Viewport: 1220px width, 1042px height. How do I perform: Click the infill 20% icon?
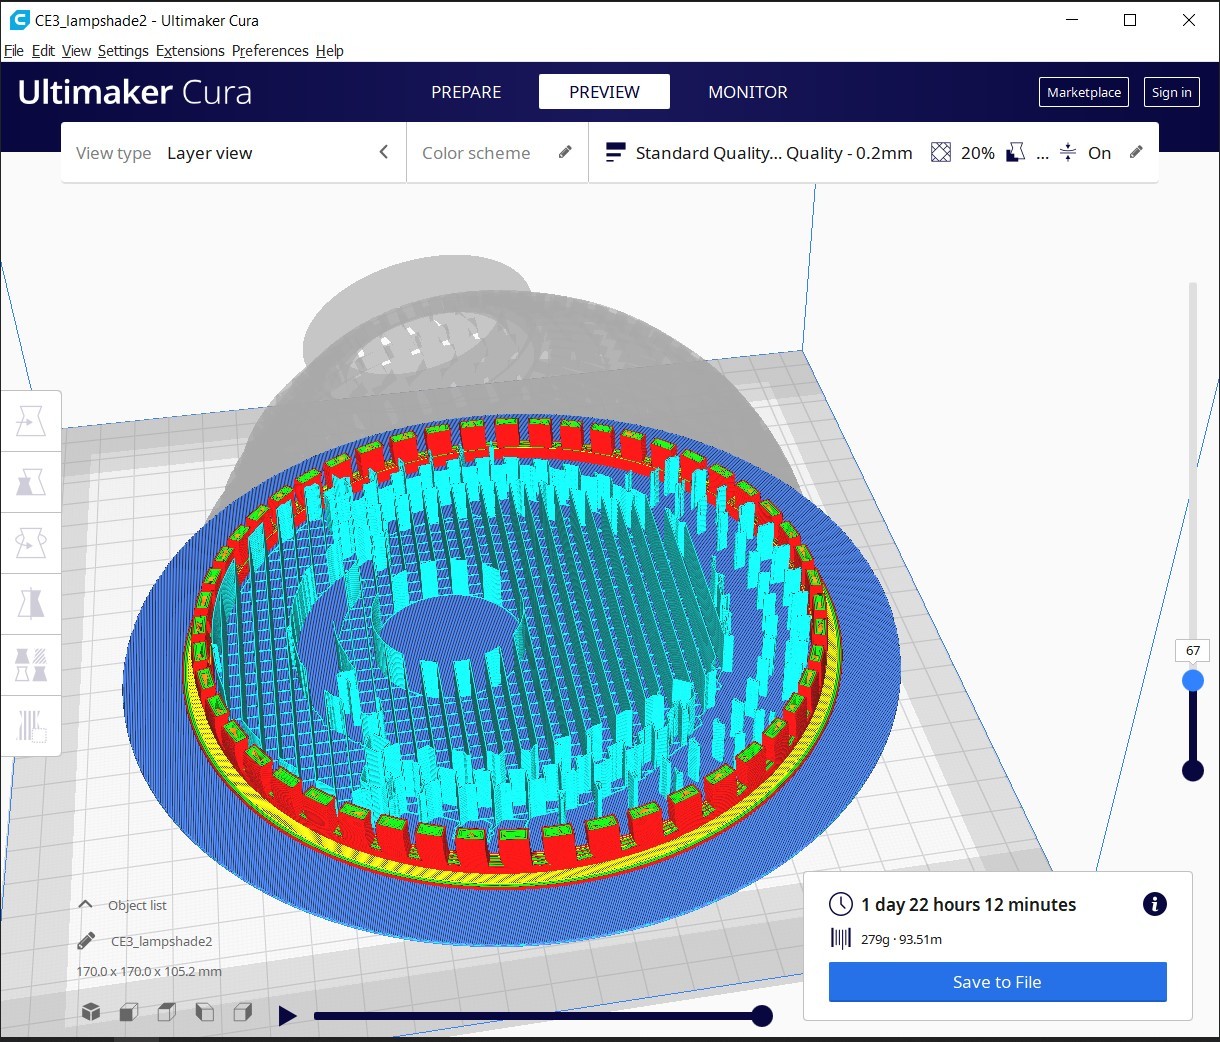coord(941,152)
